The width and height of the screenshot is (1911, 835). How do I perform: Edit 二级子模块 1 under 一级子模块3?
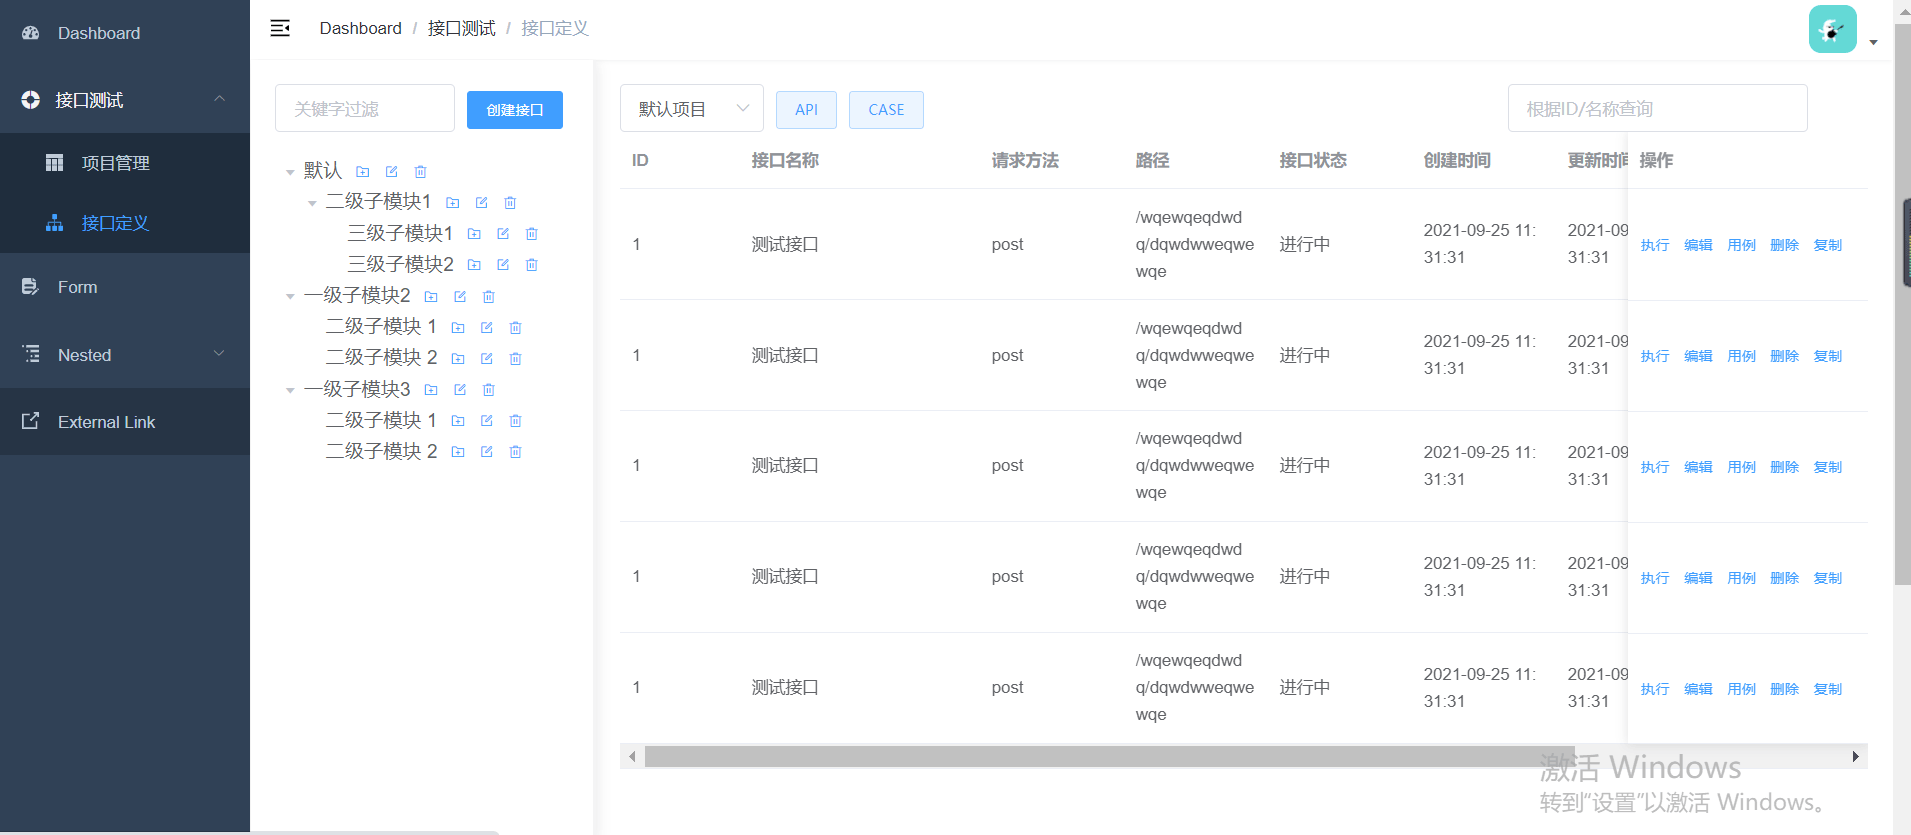[487, 421]
